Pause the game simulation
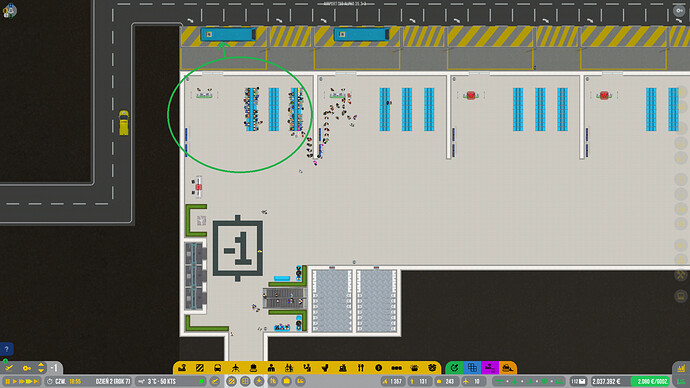This screenshot has height=388, width=690. [7, 381]
